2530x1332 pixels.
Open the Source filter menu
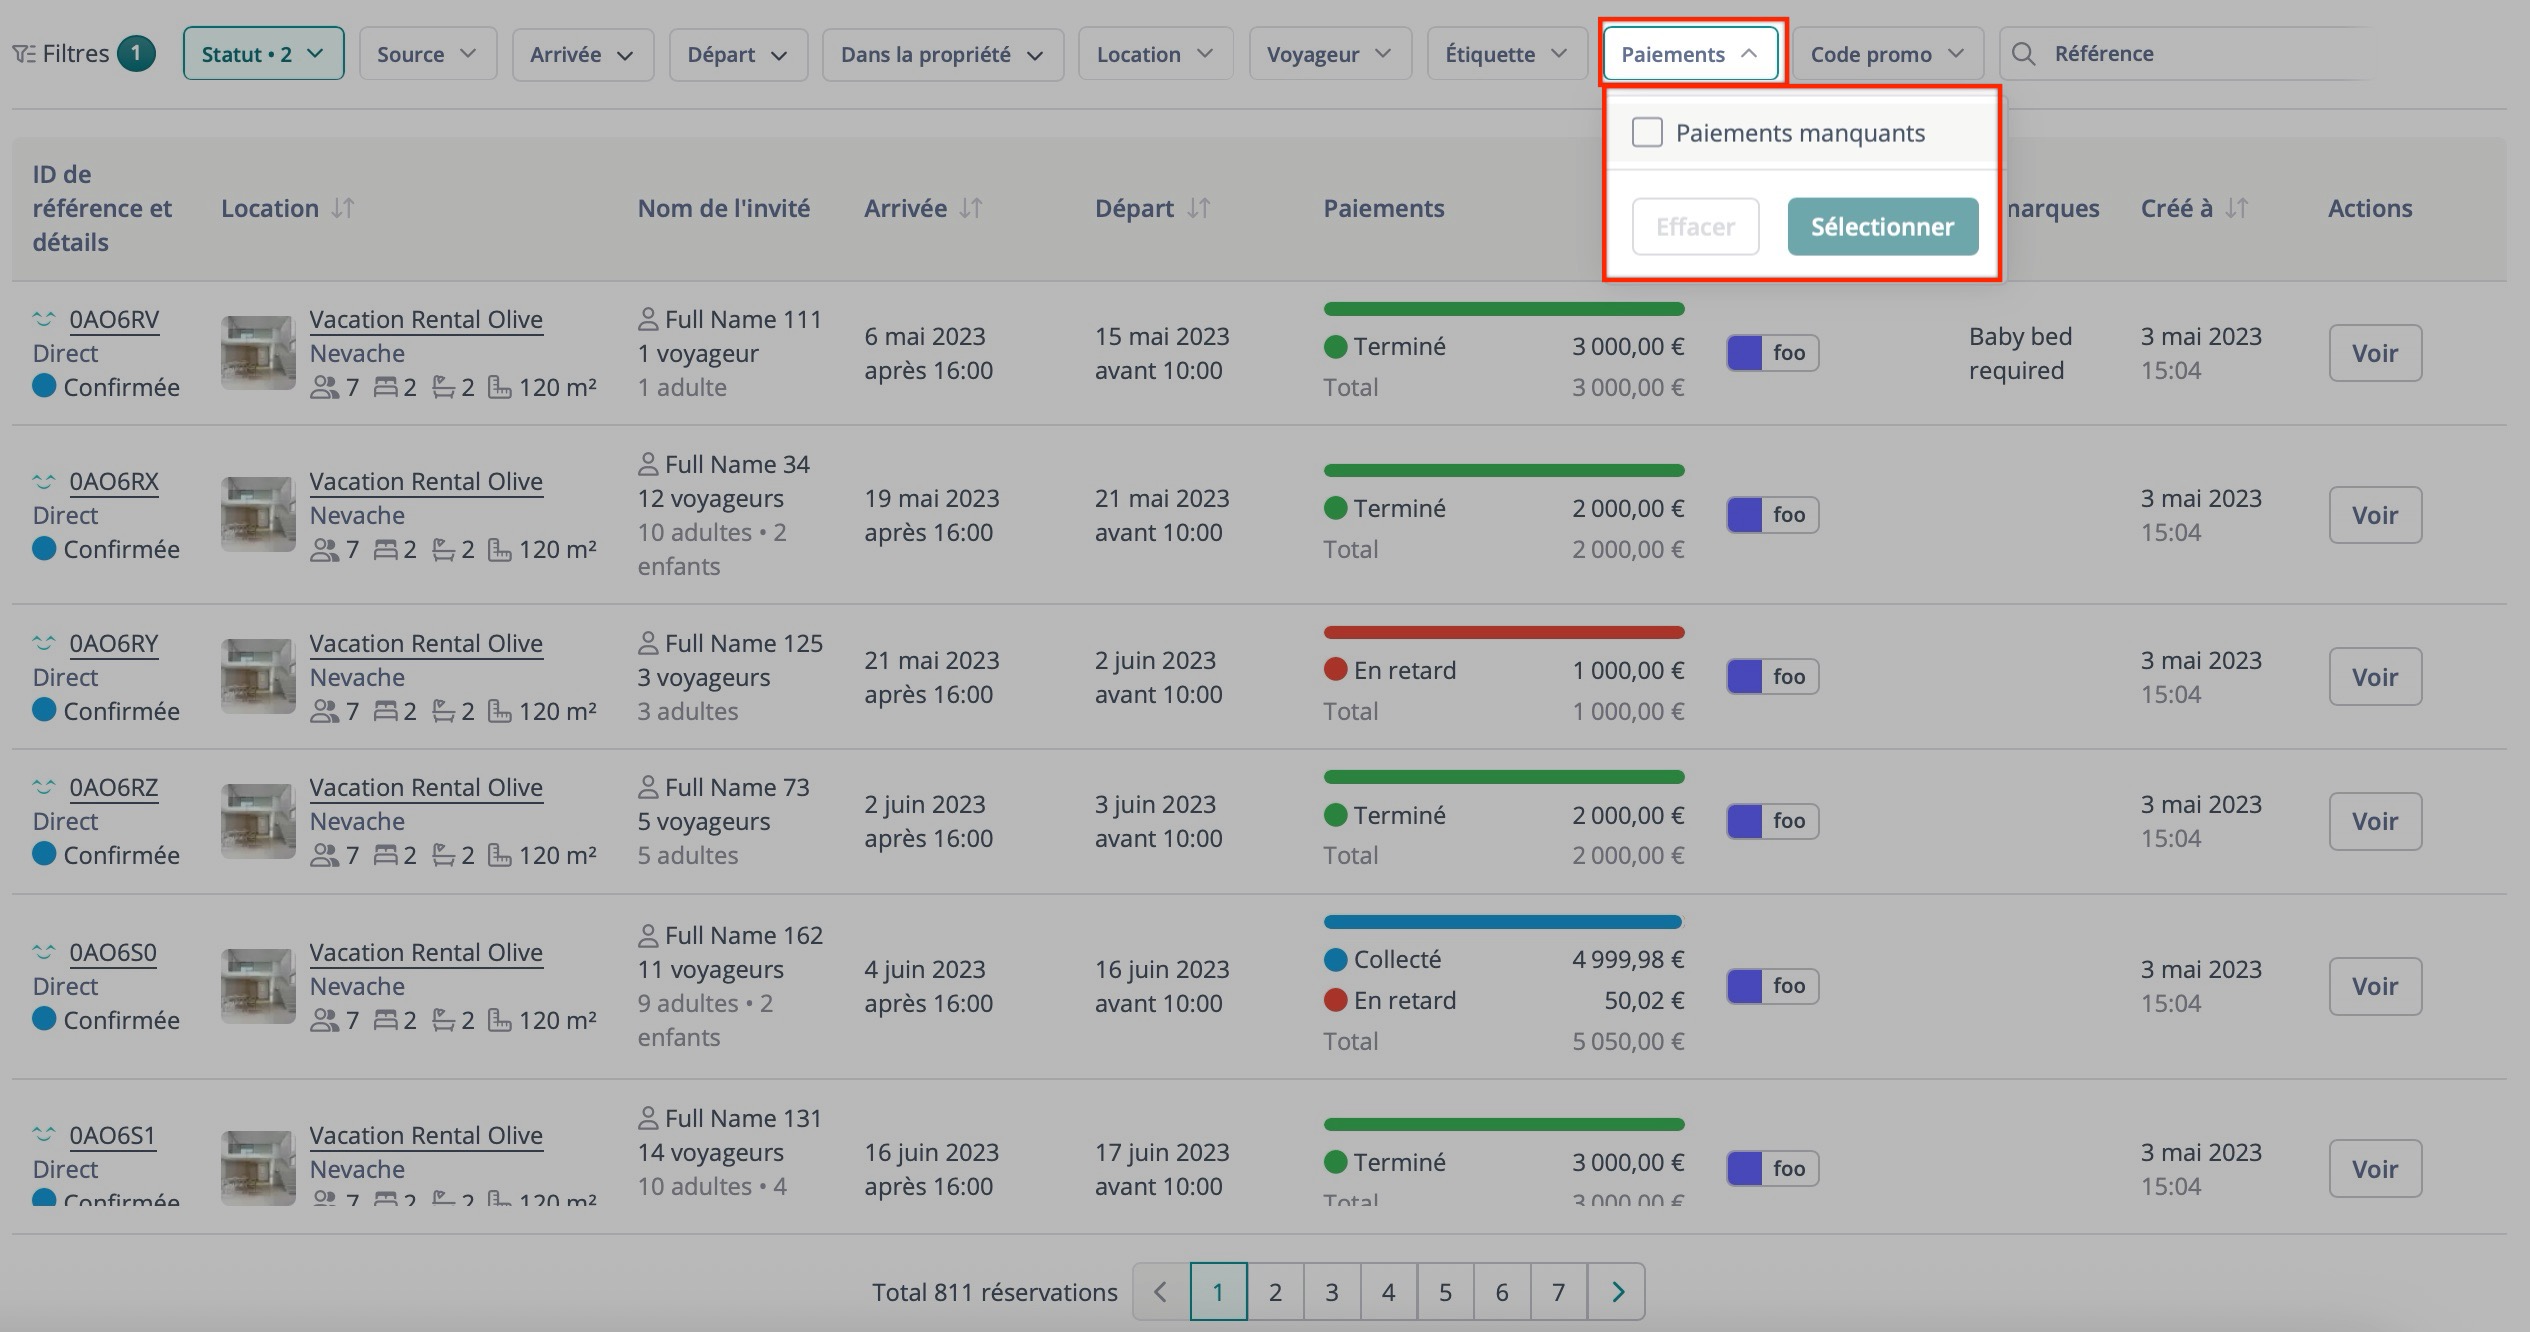tap(427, 53)
